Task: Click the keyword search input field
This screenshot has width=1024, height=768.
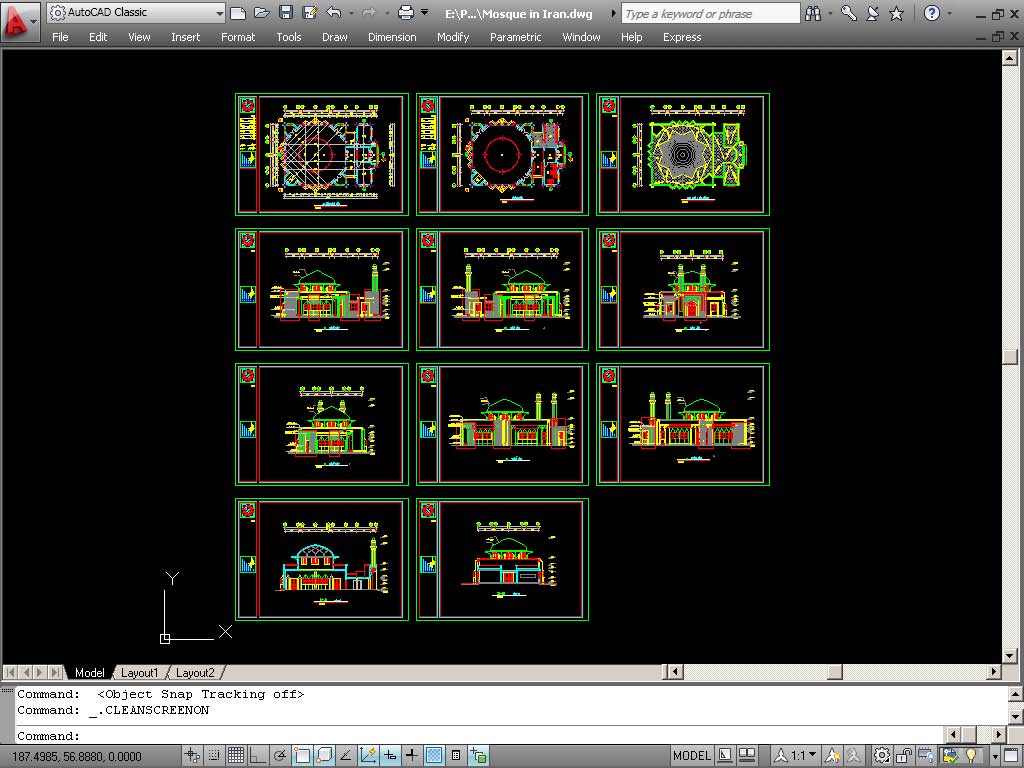Action: (x=710, y=13)
